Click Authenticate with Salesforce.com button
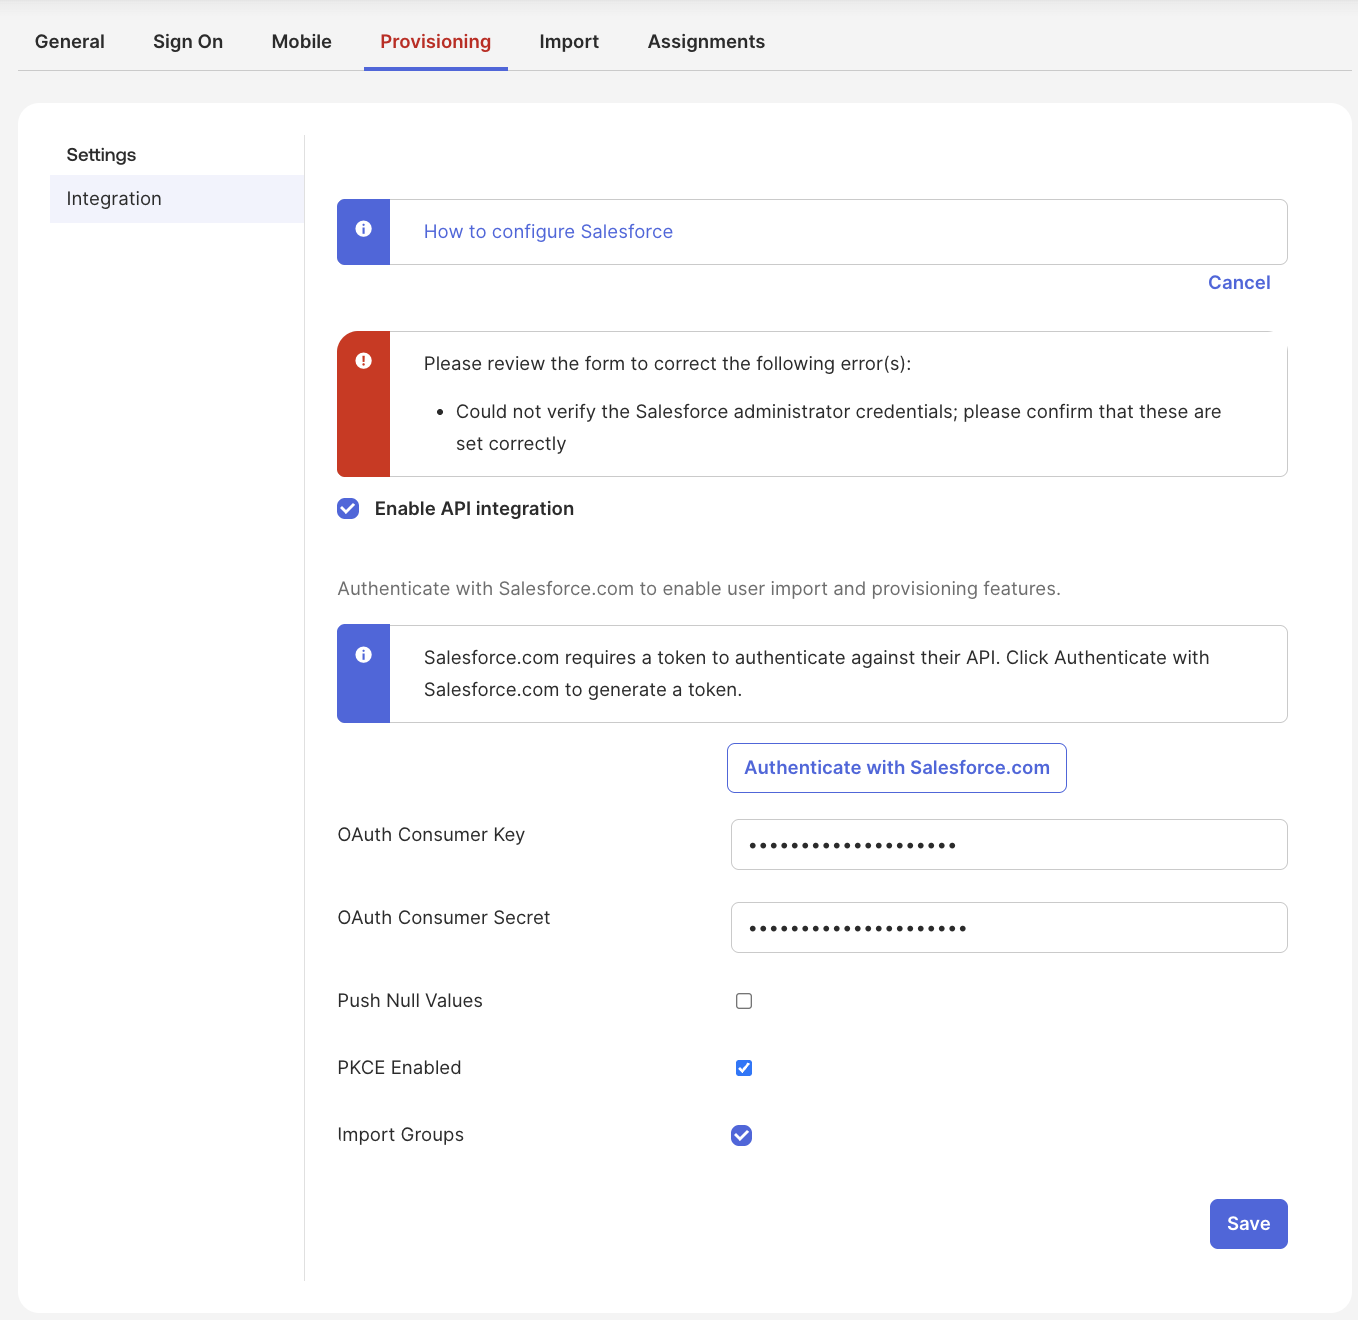The width and height of the screenshot is (1358, 1320). click(x=897, y=768)
